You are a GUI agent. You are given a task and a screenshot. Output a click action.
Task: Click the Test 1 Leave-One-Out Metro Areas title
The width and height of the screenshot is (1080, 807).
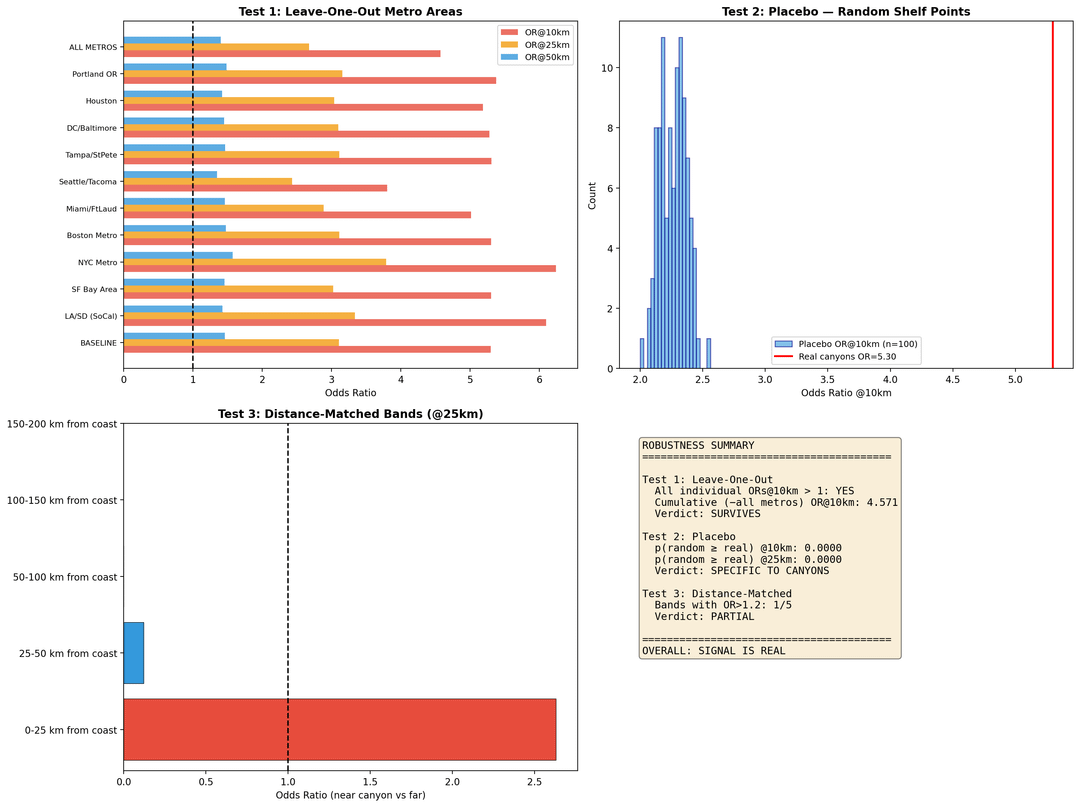pos(349,11)
